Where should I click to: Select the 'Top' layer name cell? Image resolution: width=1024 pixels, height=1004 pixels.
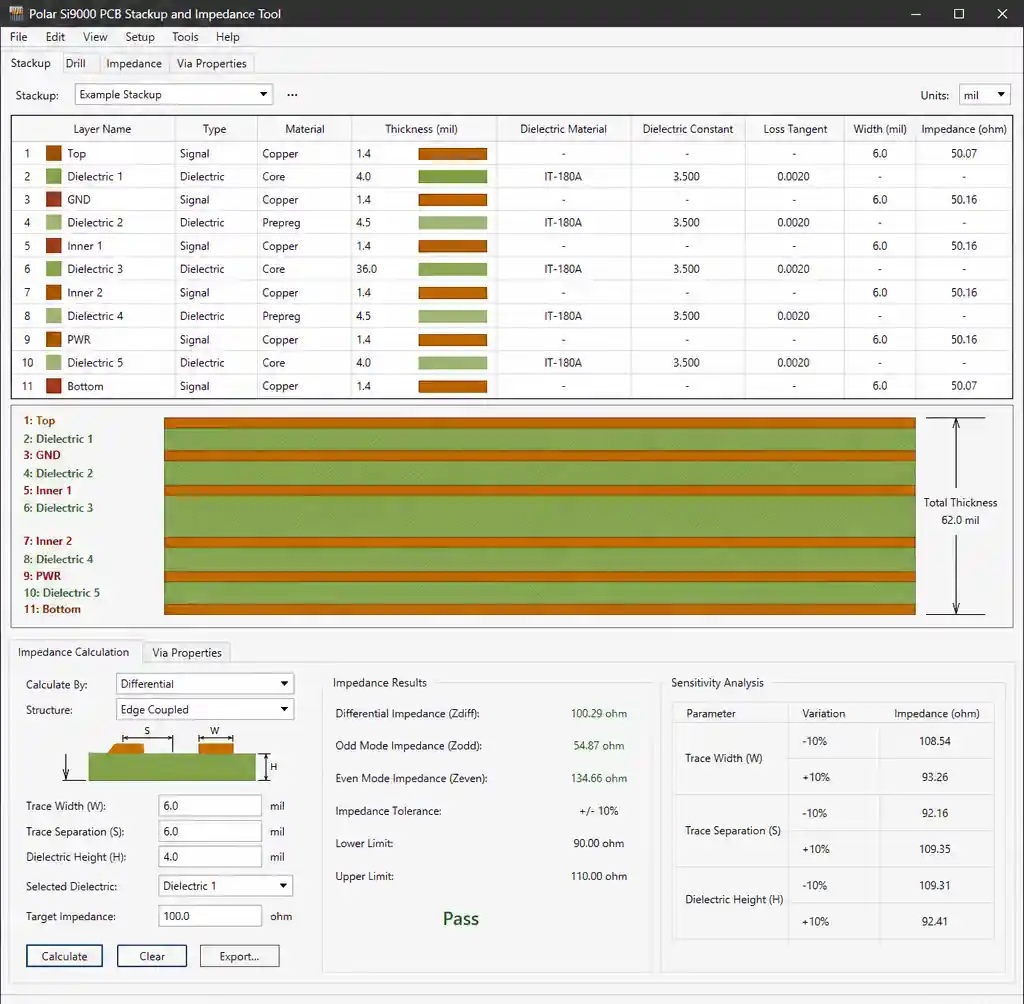(76, 154)
